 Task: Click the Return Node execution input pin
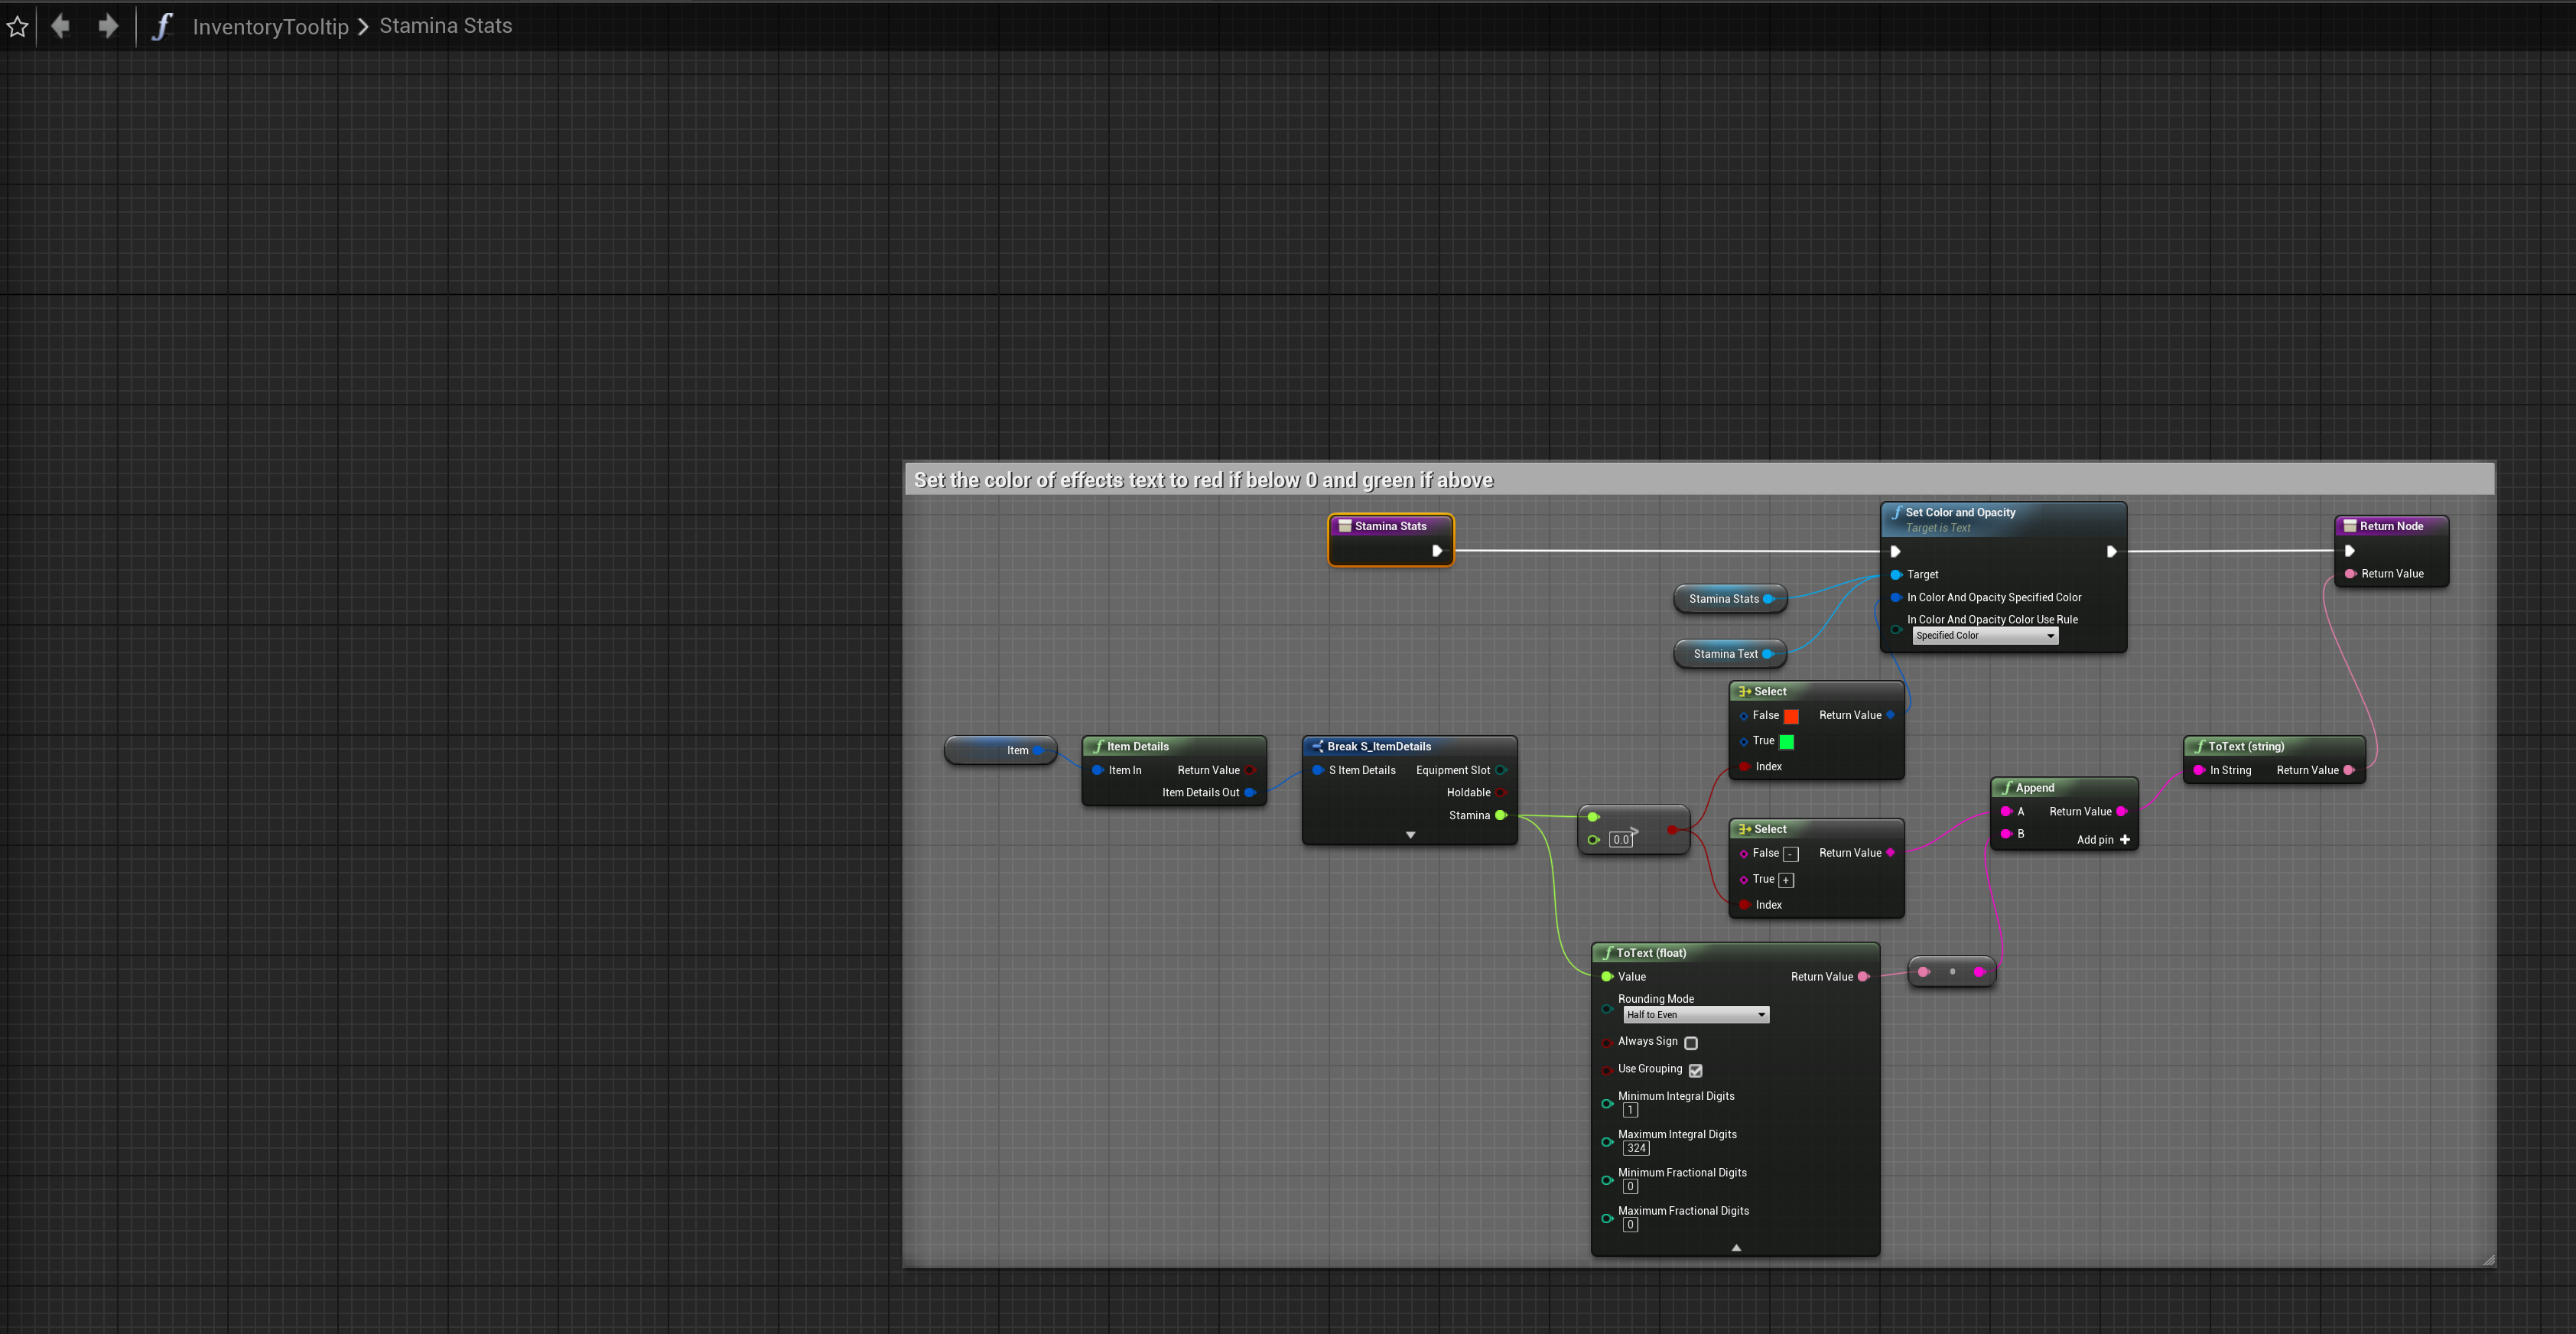[x=2349, y=551]
